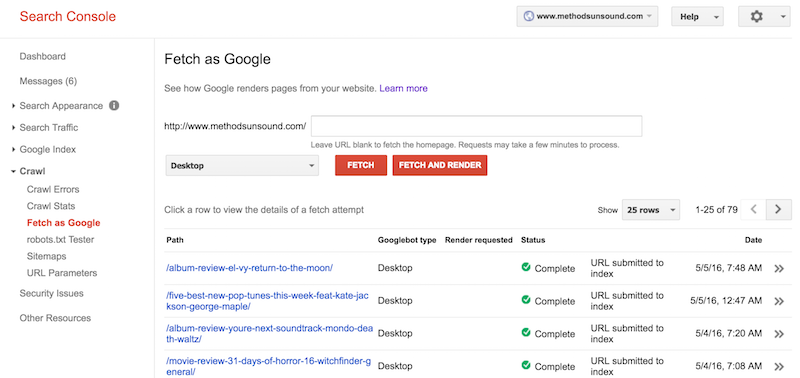Open Sitemaps page
Screen dimensions: 800x378
pyautogui.click(x=46, y=256)
